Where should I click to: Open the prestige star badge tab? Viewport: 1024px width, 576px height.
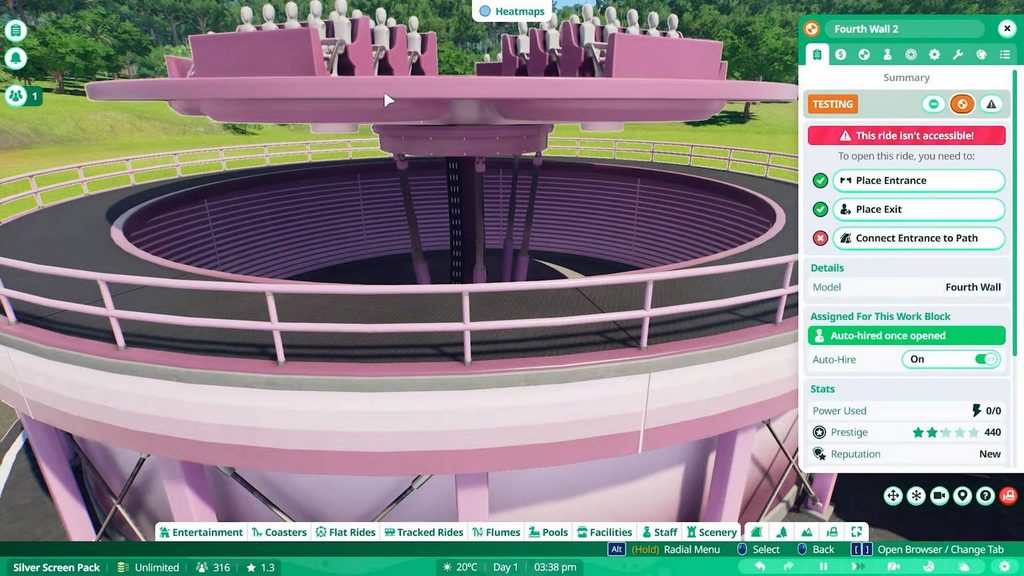911,55
